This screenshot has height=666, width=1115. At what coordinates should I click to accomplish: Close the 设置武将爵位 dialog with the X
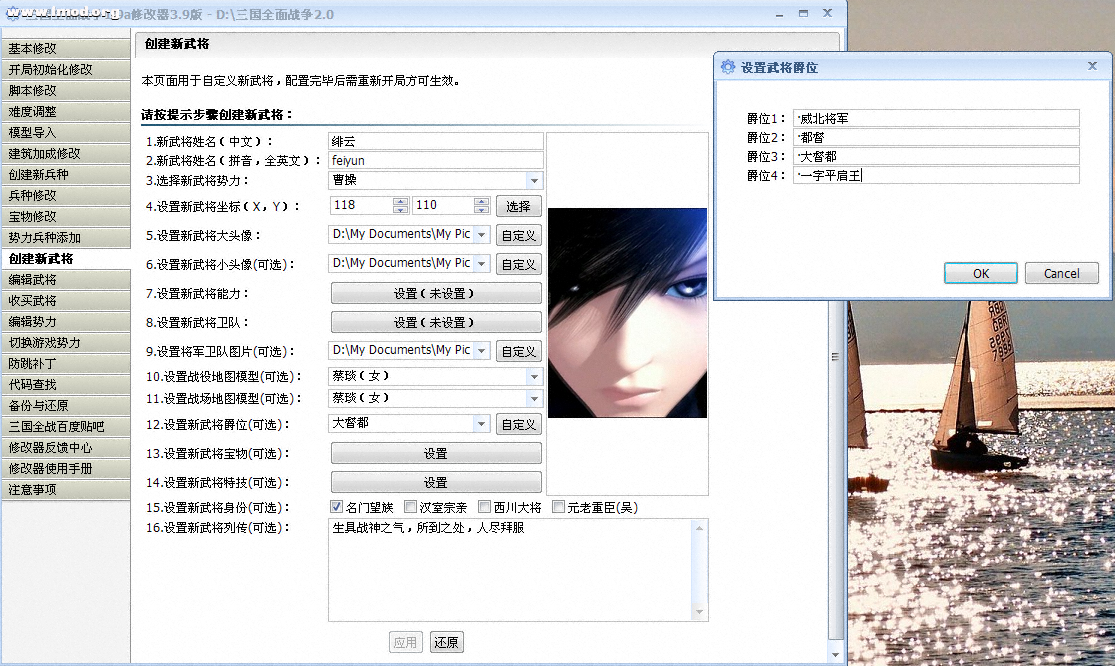tap(1092, 66)
